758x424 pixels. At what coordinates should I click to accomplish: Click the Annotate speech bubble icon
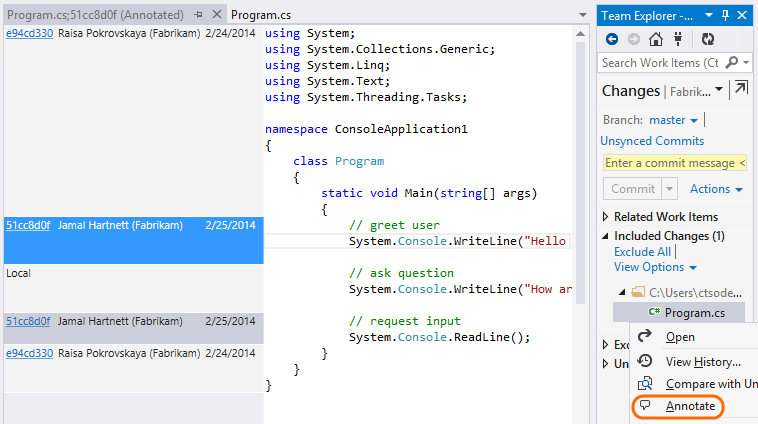[645, 405]
